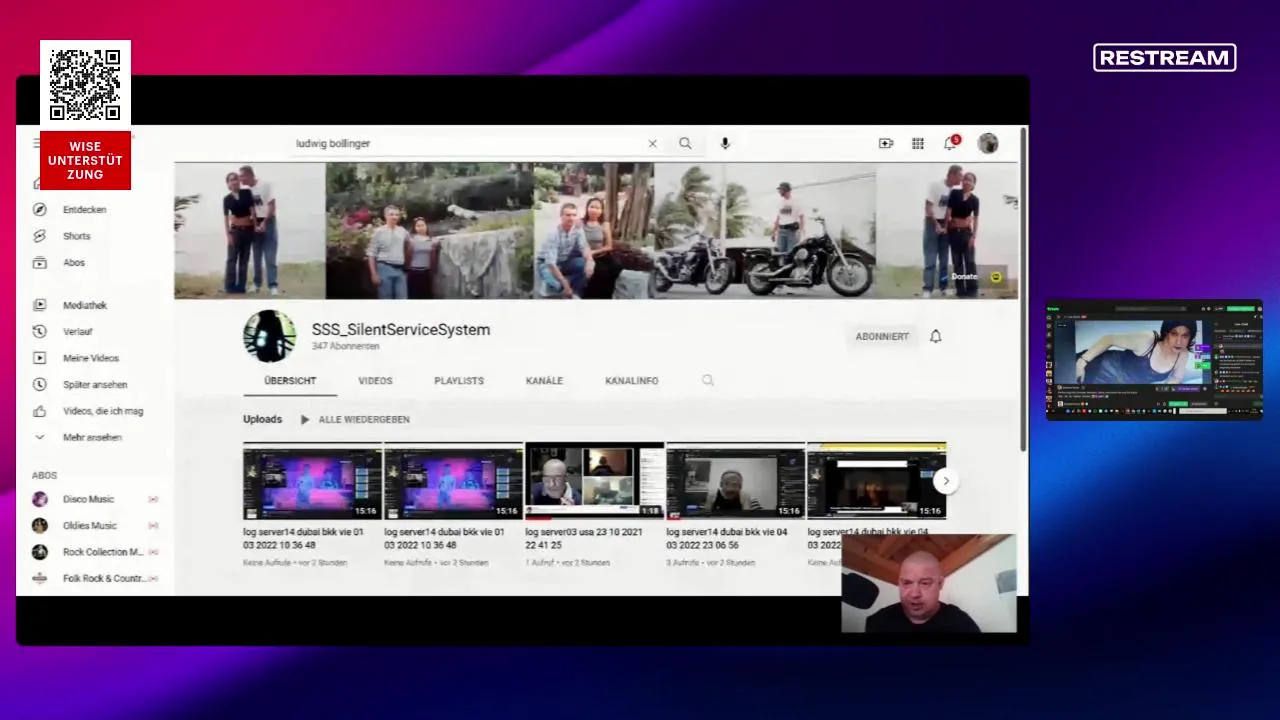Switch to the Übersicht tab
1280x720 pixels.
pyautogui.click(x=290, y=381)
